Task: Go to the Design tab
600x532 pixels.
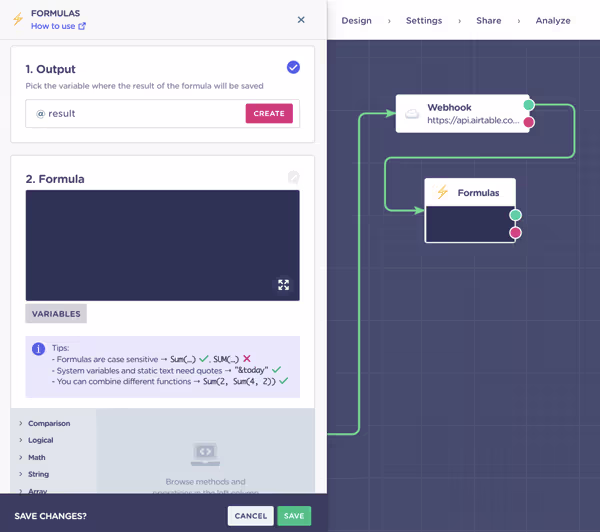Action: click(x=357, y=21)
